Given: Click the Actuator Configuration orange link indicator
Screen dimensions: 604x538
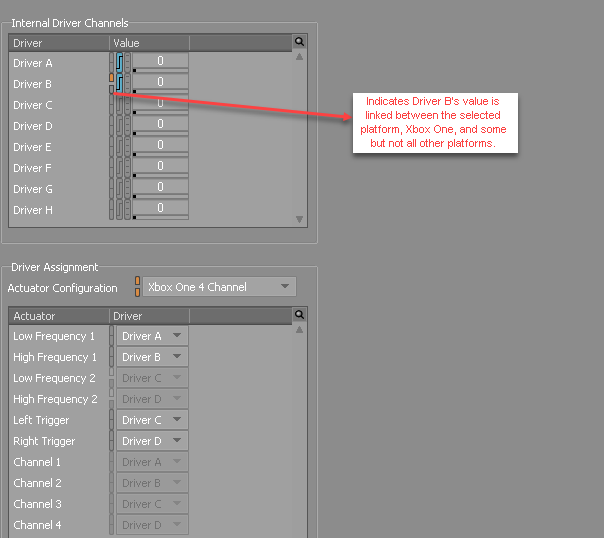Looking at the screenshot, I should tap(137, 287).
